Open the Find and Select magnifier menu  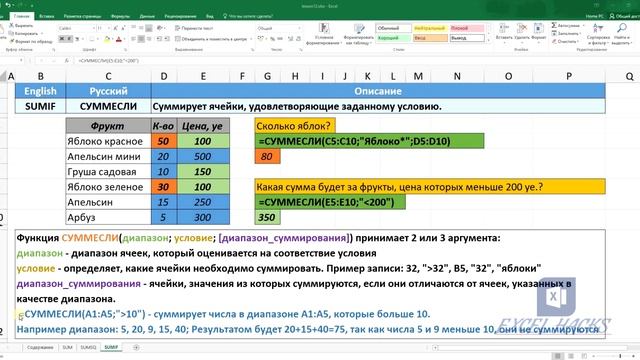pyautogui.click(x=621, y=34)
